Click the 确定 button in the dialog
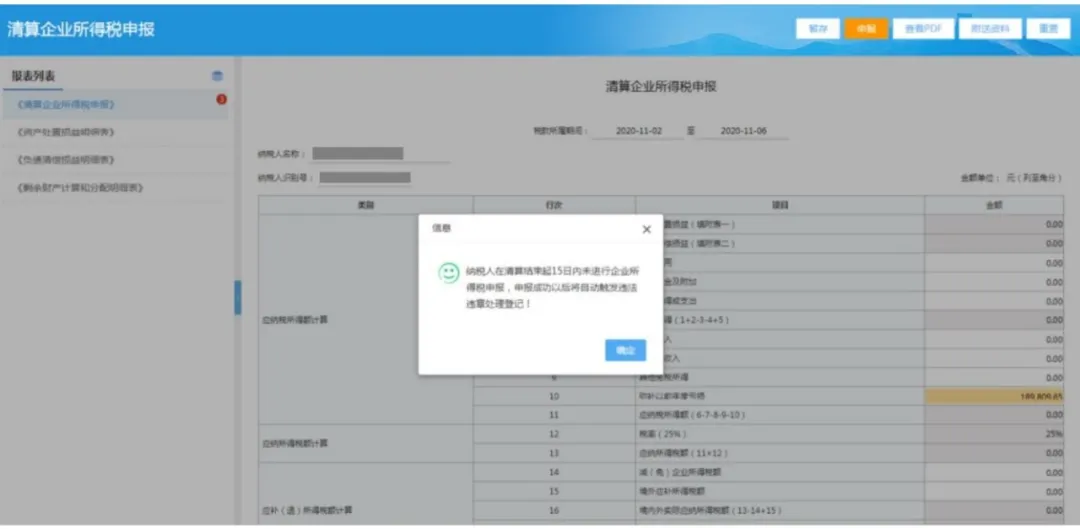Screen dimensions: 1080x529 625,350
